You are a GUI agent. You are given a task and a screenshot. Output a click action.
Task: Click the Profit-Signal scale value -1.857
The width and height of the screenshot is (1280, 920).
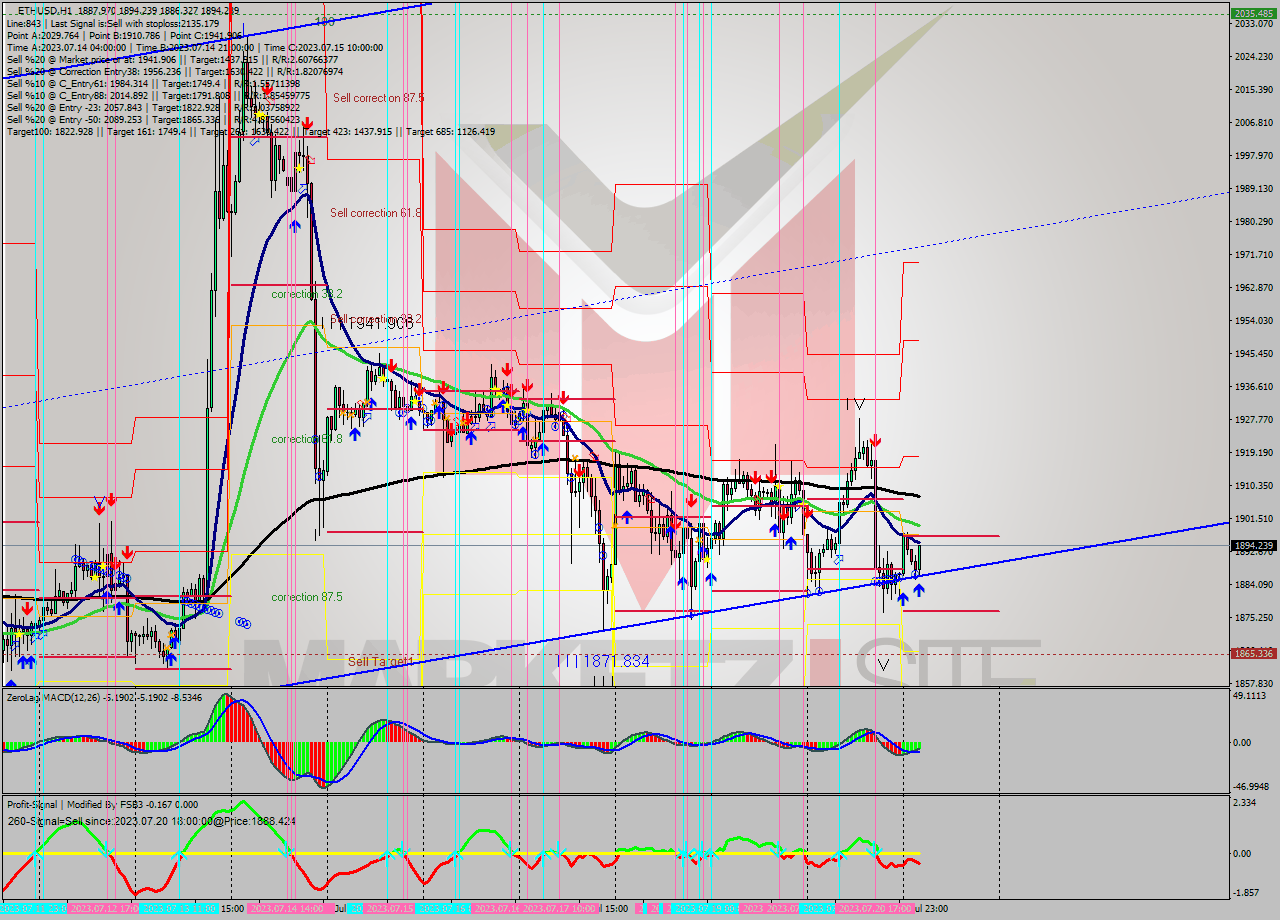[x=1247, y=892]
